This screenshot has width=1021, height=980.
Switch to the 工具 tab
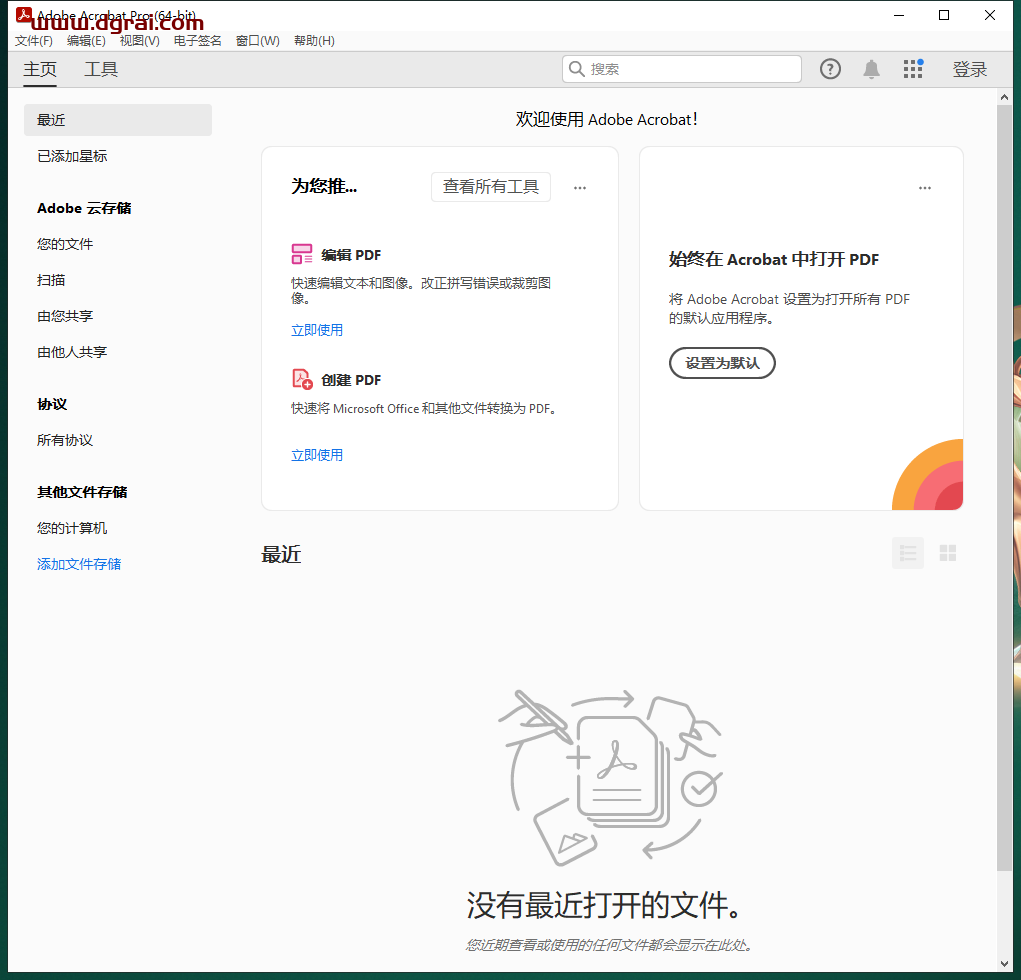point(101,69)
